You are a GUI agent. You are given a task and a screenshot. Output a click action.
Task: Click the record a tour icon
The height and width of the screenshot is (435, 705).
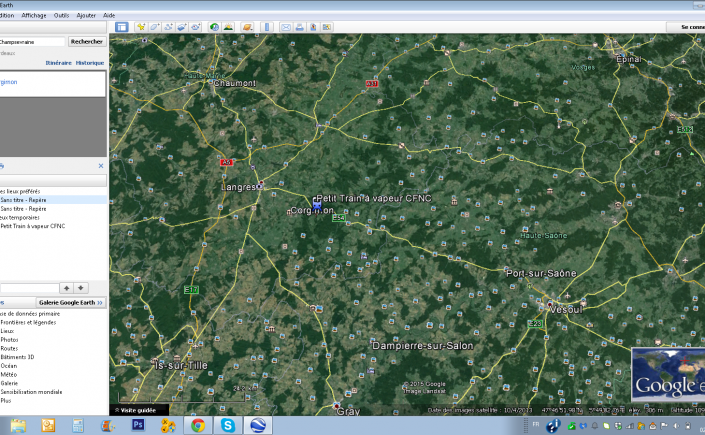(x=196, y=26)
